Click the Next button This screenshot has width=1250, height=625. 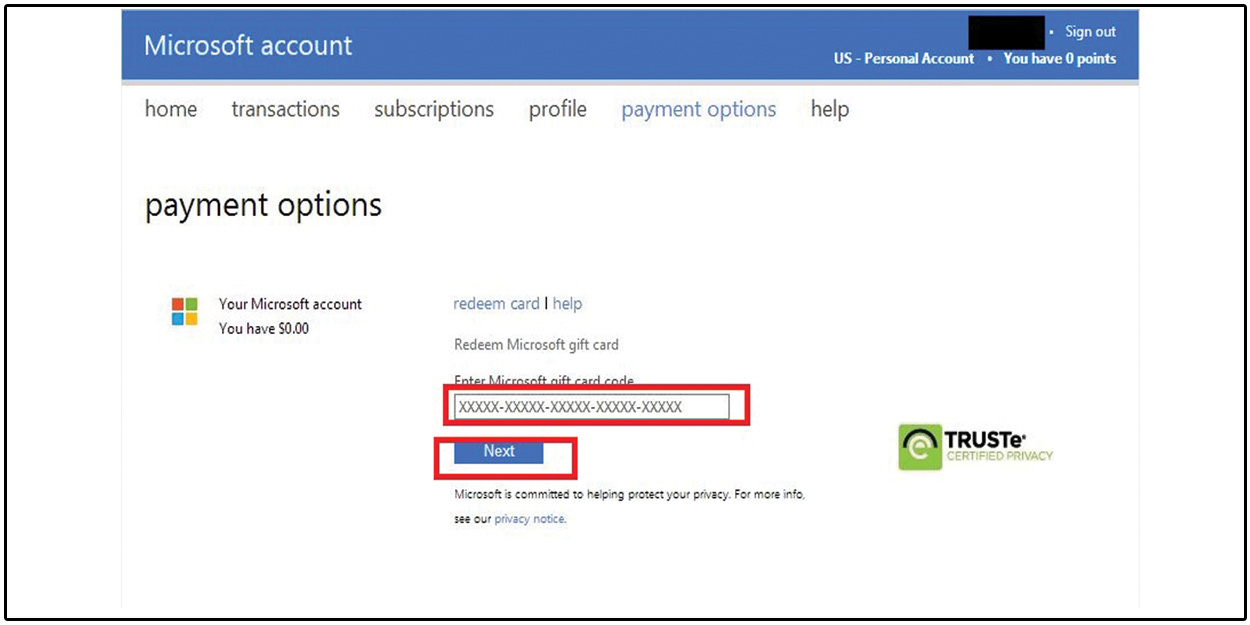point(499,452)
